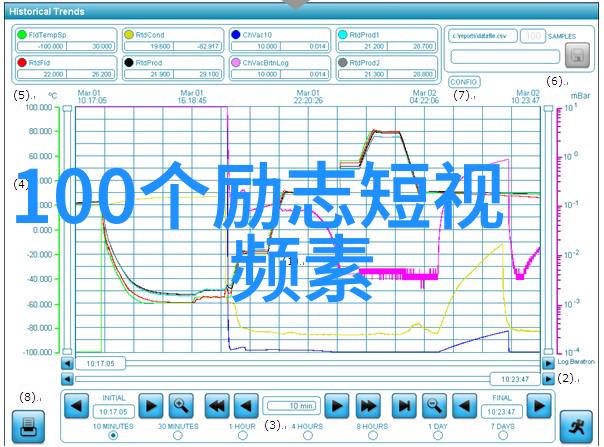Screen dimensions: 604x447
Task: Click left arrow beside FINAL time
Action: coord(464,406)
